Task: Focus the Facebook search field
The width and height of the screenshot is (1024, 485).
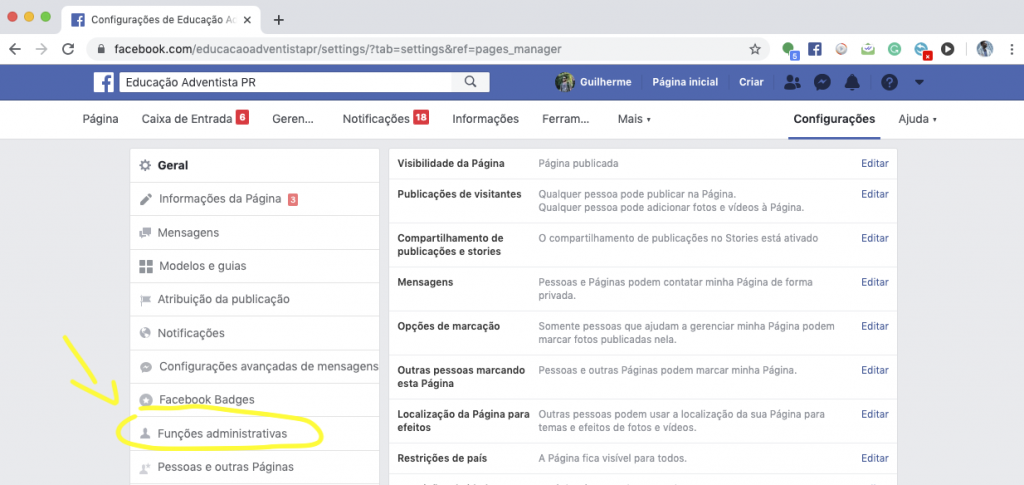Action: coord(285,82)
